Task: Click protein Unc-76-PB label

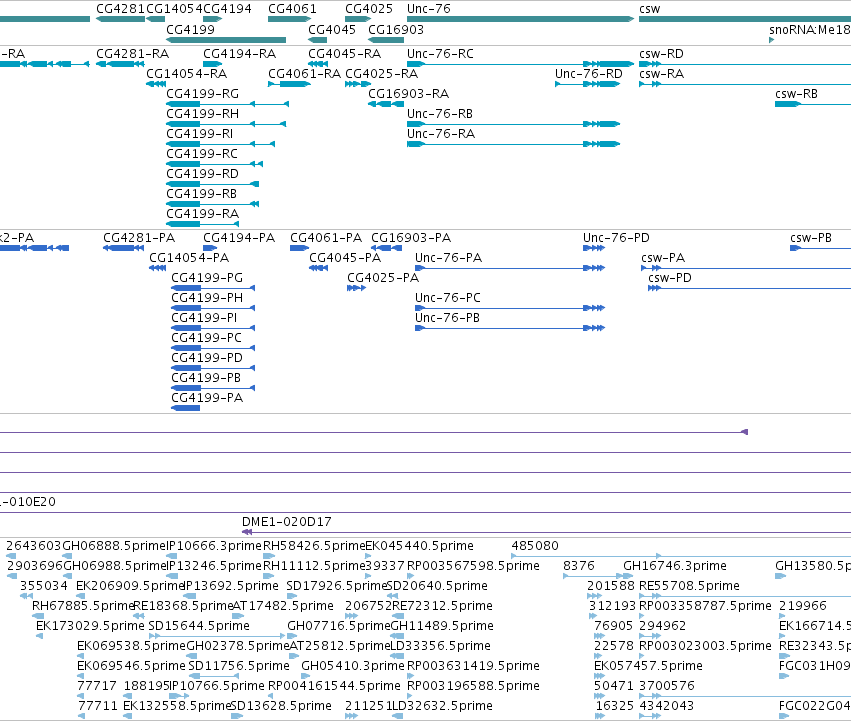Action: pyautogui.click(x=447, y=319)
